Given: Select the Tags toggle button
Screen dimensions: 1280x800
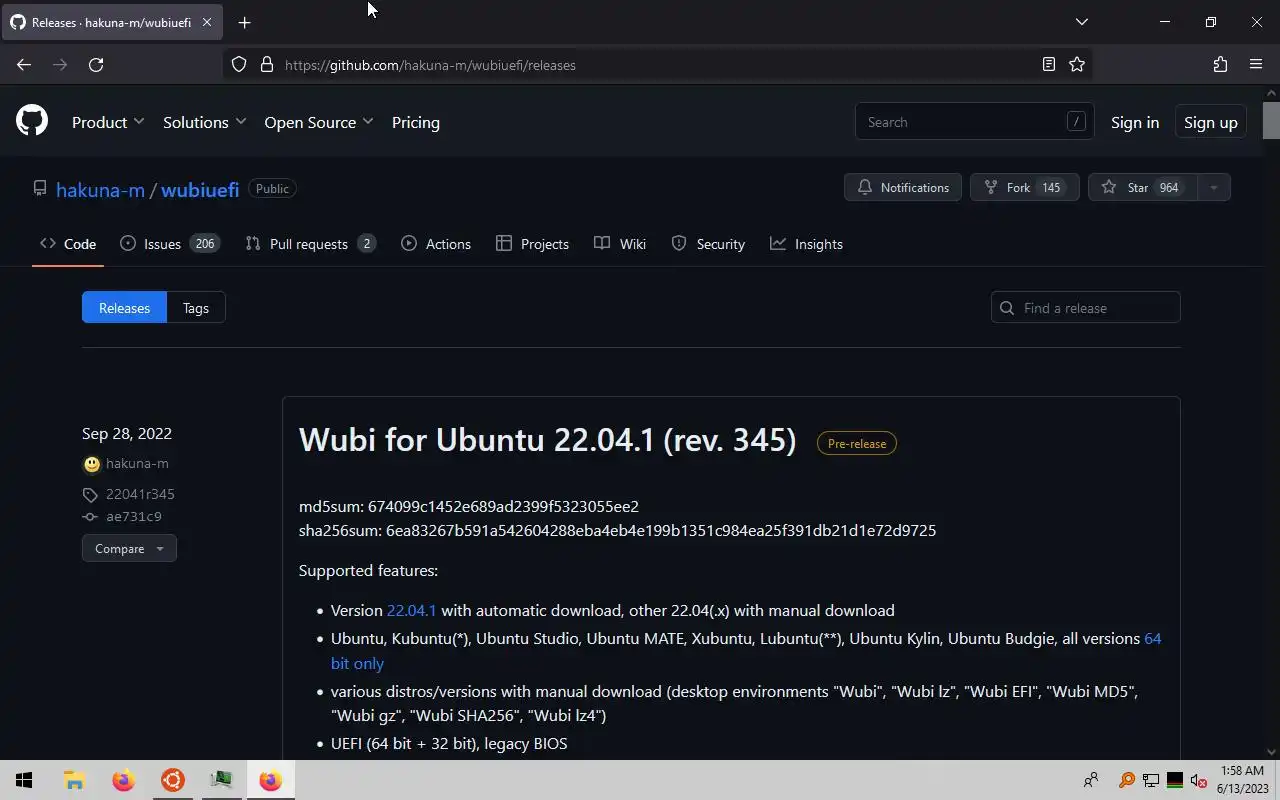Looking at the screenshot, I should point(196,308).
